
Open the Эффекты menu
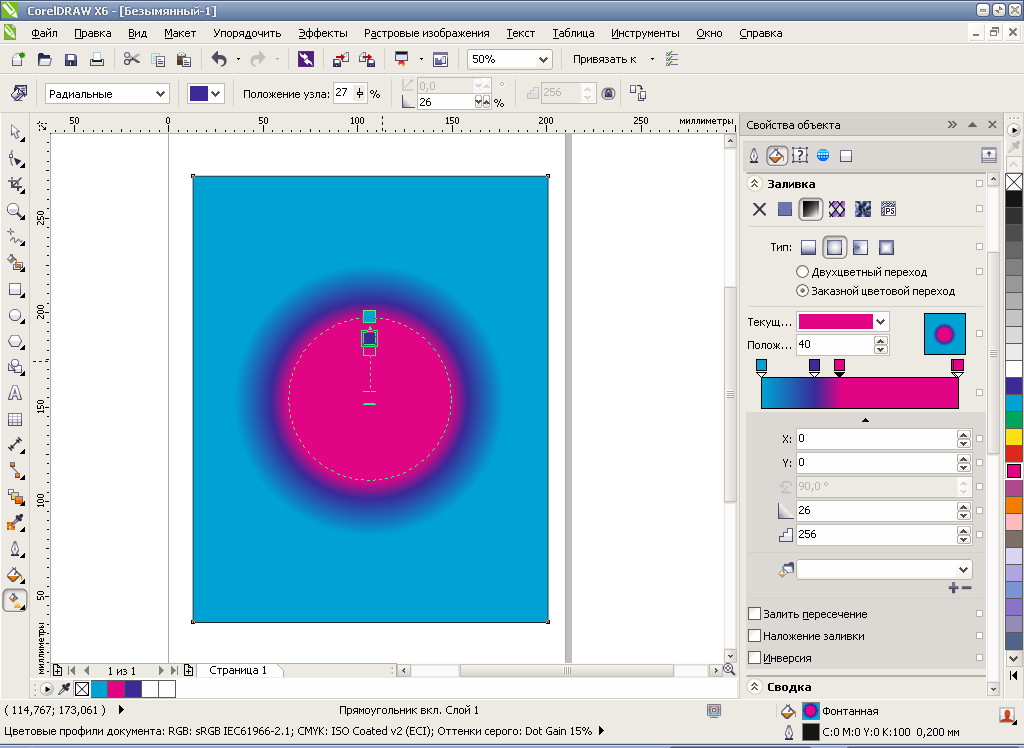pos(322,33)
